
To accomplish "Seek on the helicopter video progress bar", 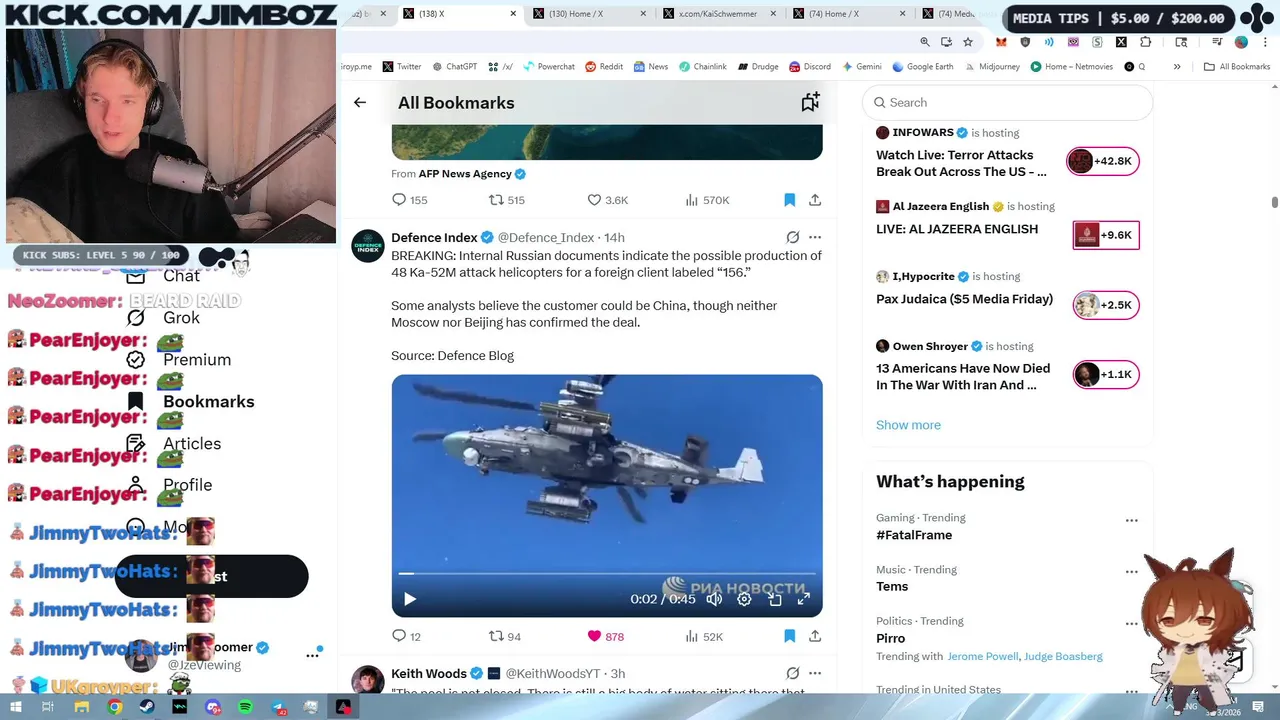I will tap(607, 574).
